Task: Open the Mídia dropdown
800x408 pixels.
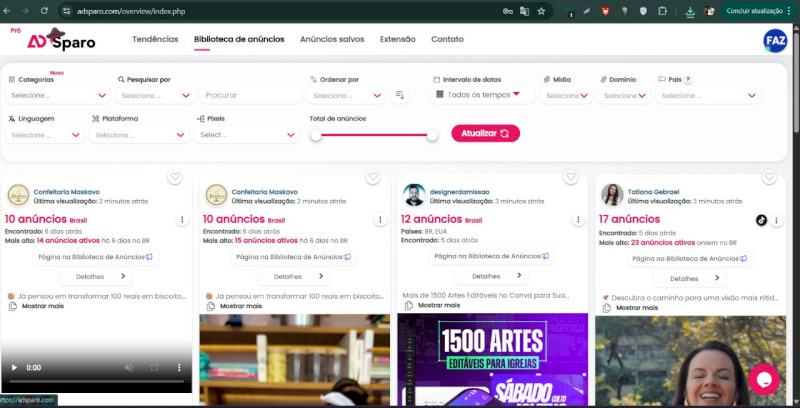Action: point(566,95)
